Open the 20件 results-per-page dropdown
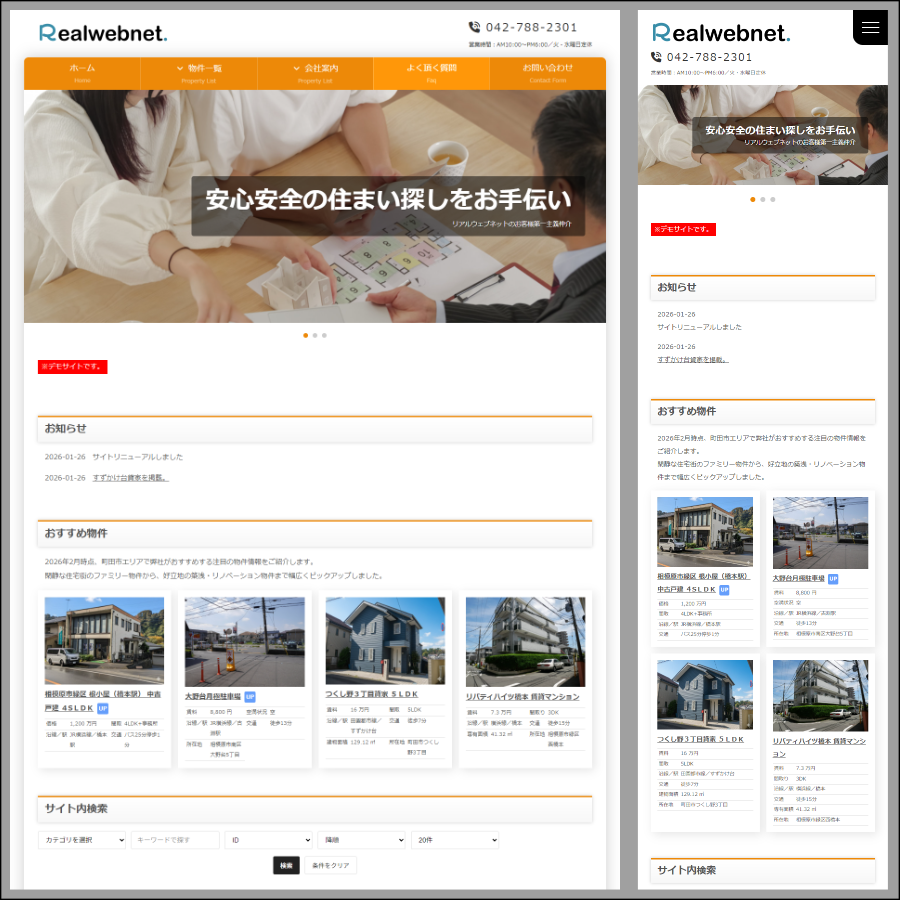 [454, 840]
